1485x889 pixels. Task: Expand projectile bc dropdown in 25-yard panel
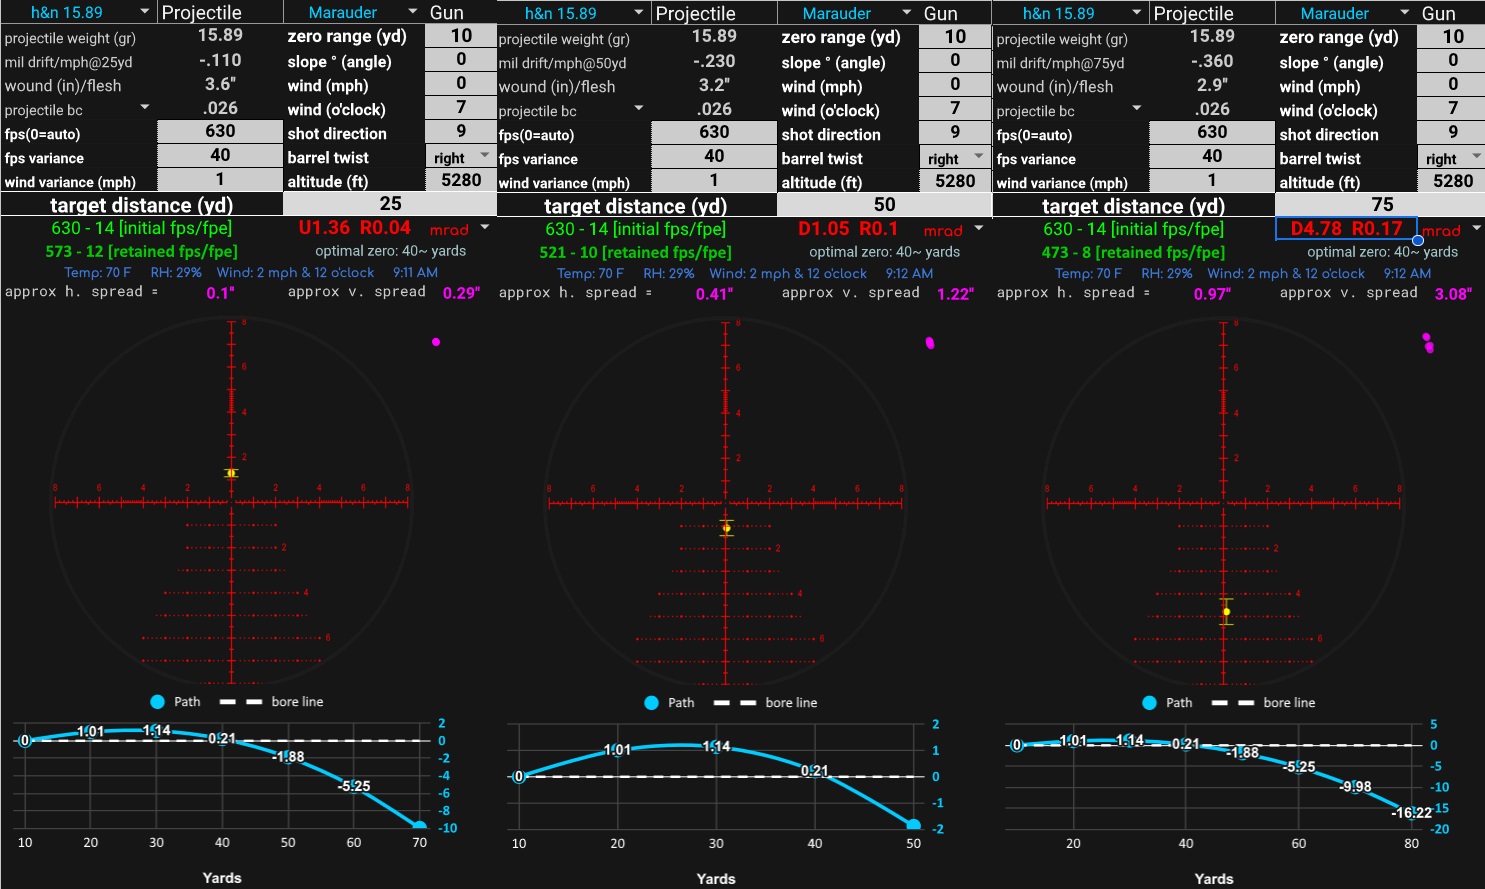tap(145, 107)
